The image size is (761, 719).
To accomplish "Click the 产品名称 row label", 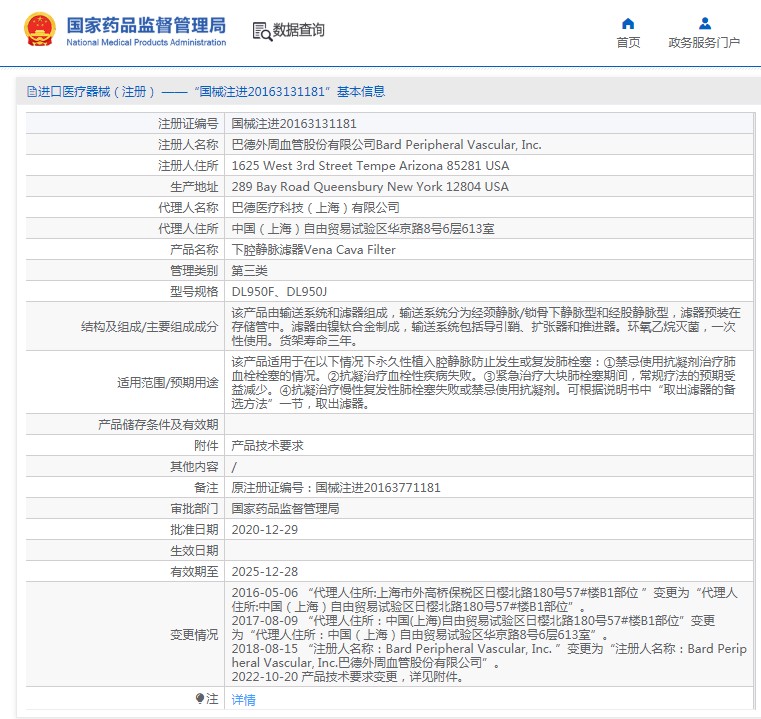I will (x=194, y=250).
